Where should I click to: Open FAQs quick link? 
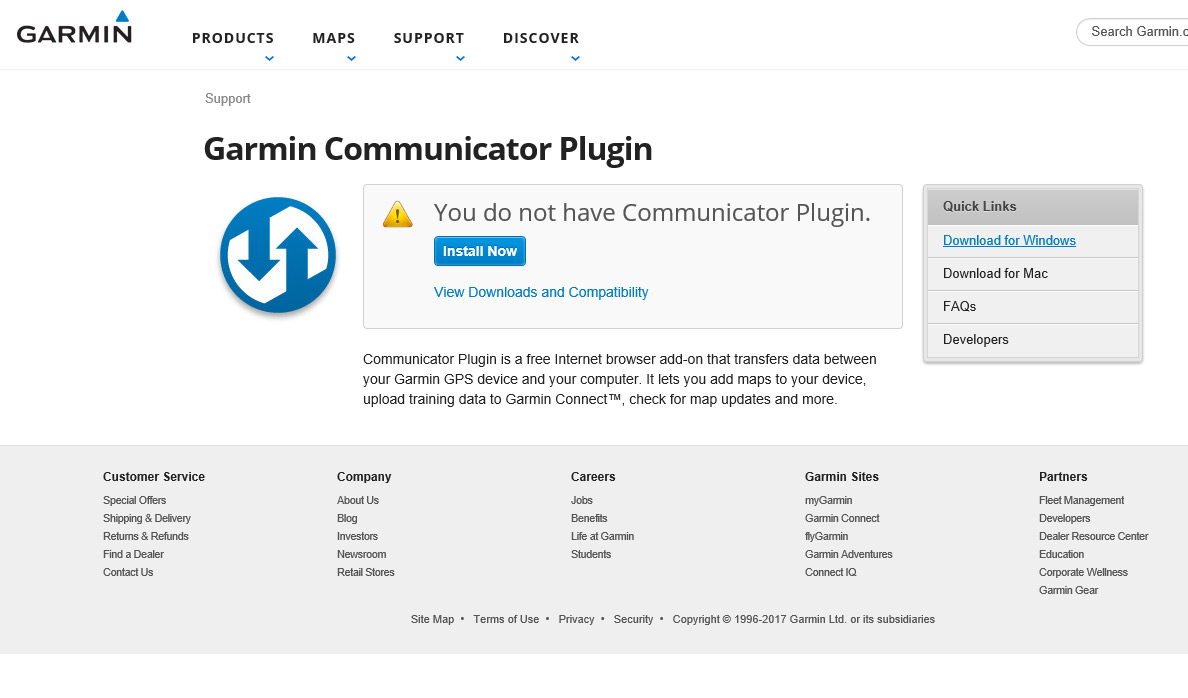click(x=959, y=306)
